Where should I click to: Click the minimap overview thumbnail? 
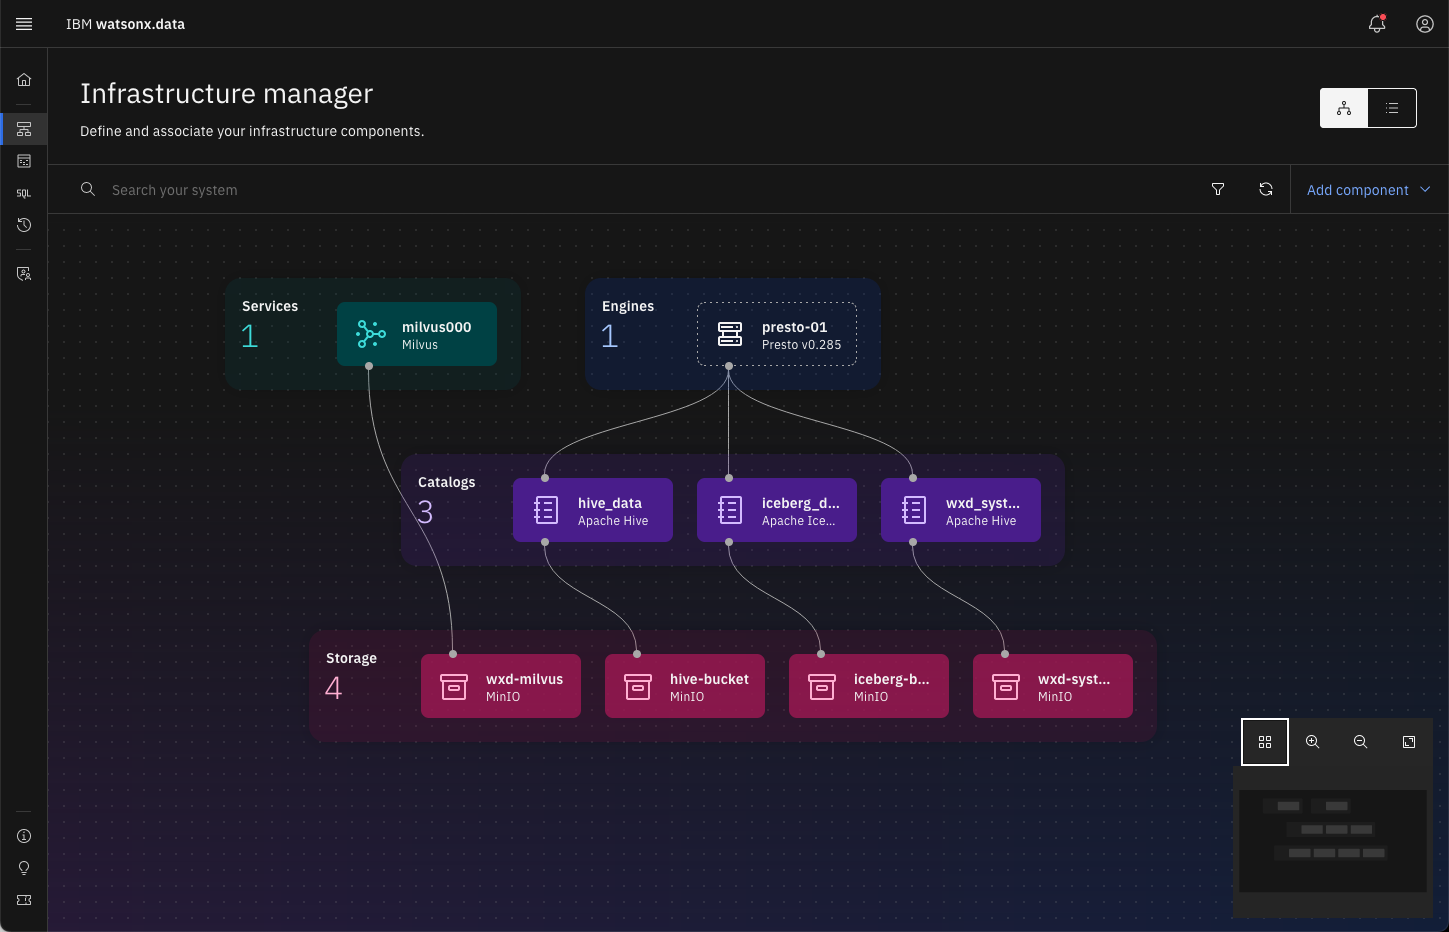(1333, 841)
